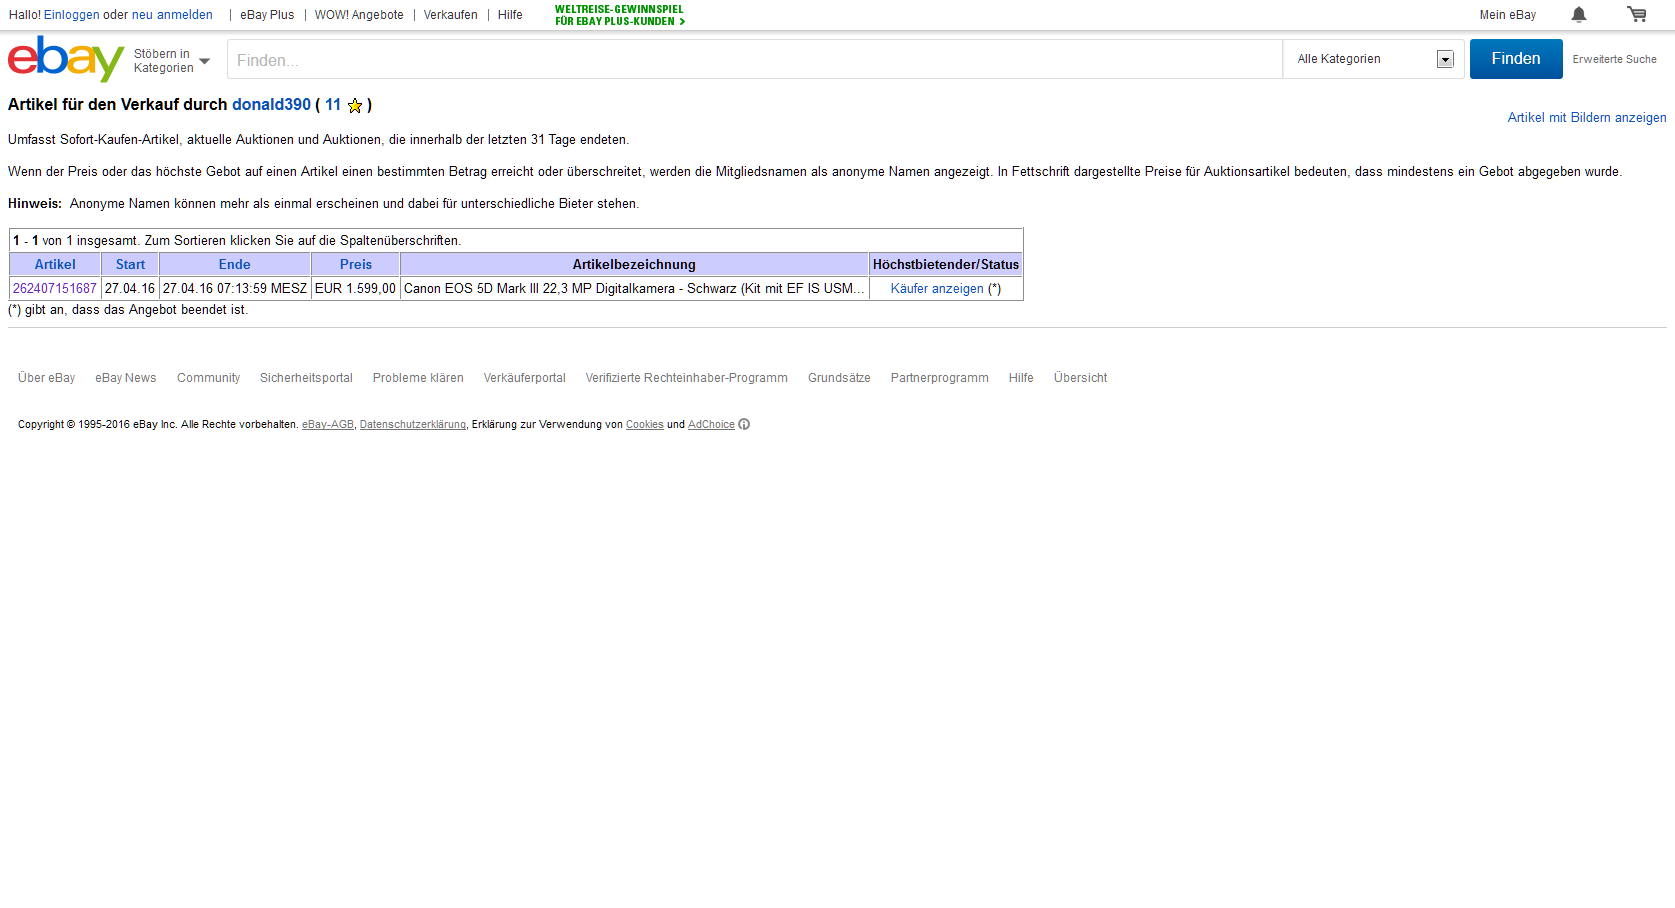The height and width of the screenshot is (908, 1675).
Task: Open AdChoice text link
Action: 711,425
